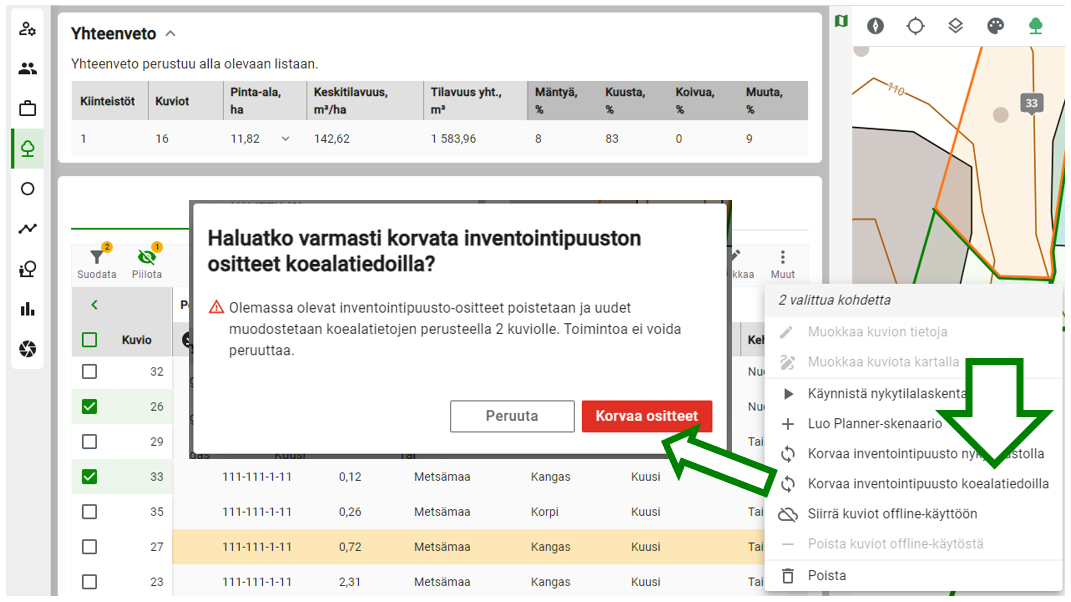Click the Peruuta button
This screenshot has height=602, width=1071.
pyautogui.click(x=512, y=416)
